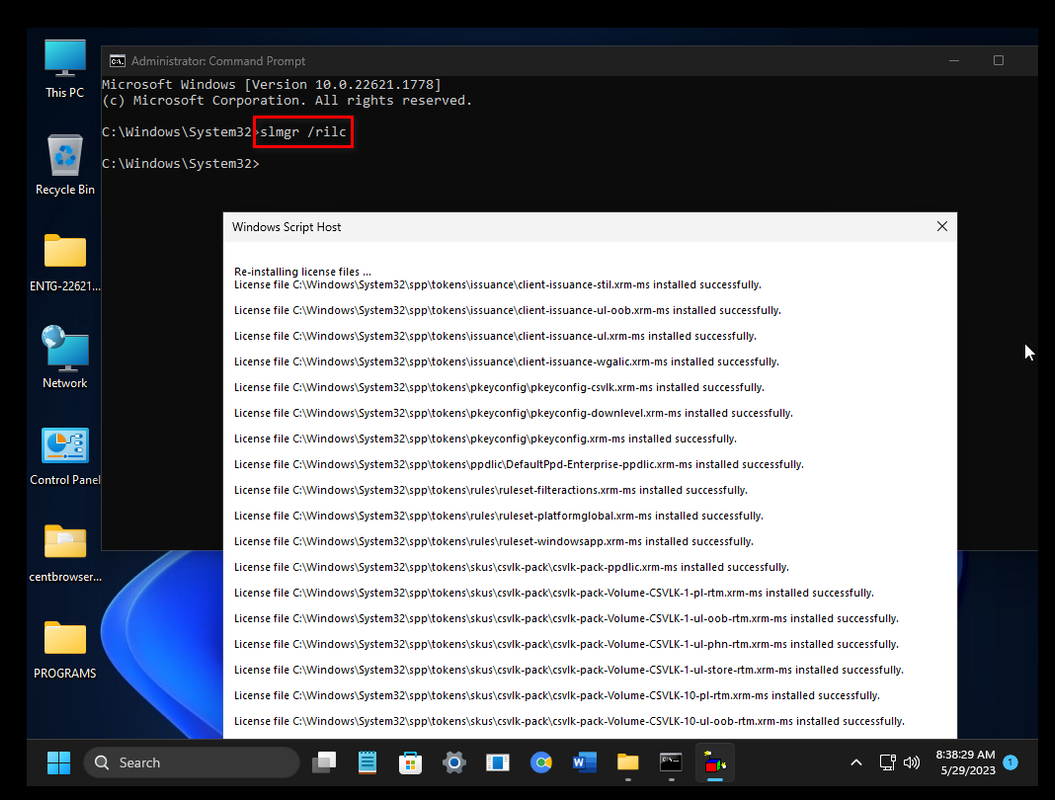Image resolution: width=1055 pixels, height=800 pixels.
Task: Click pkeyconfig\pkeyconfig.xrm-ms license line
Action: (485, 439)
